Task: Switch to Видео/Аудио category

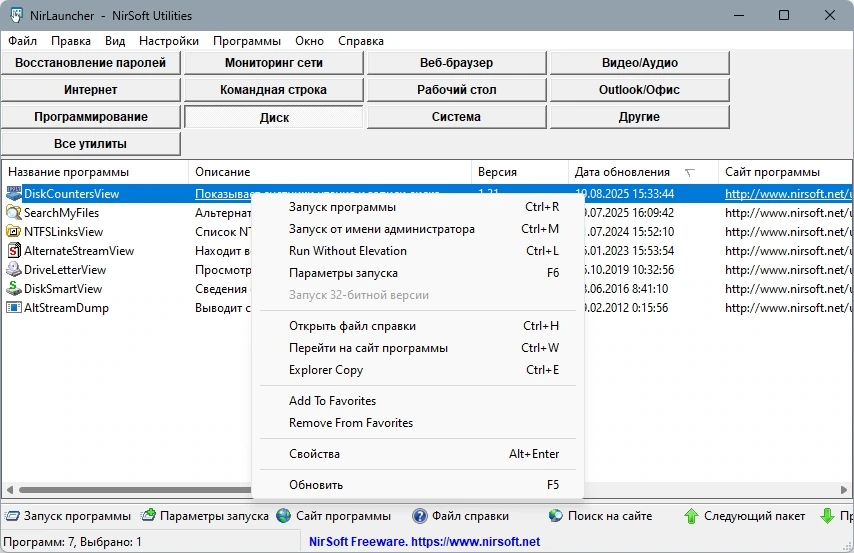Action: [x=639, y=63]
